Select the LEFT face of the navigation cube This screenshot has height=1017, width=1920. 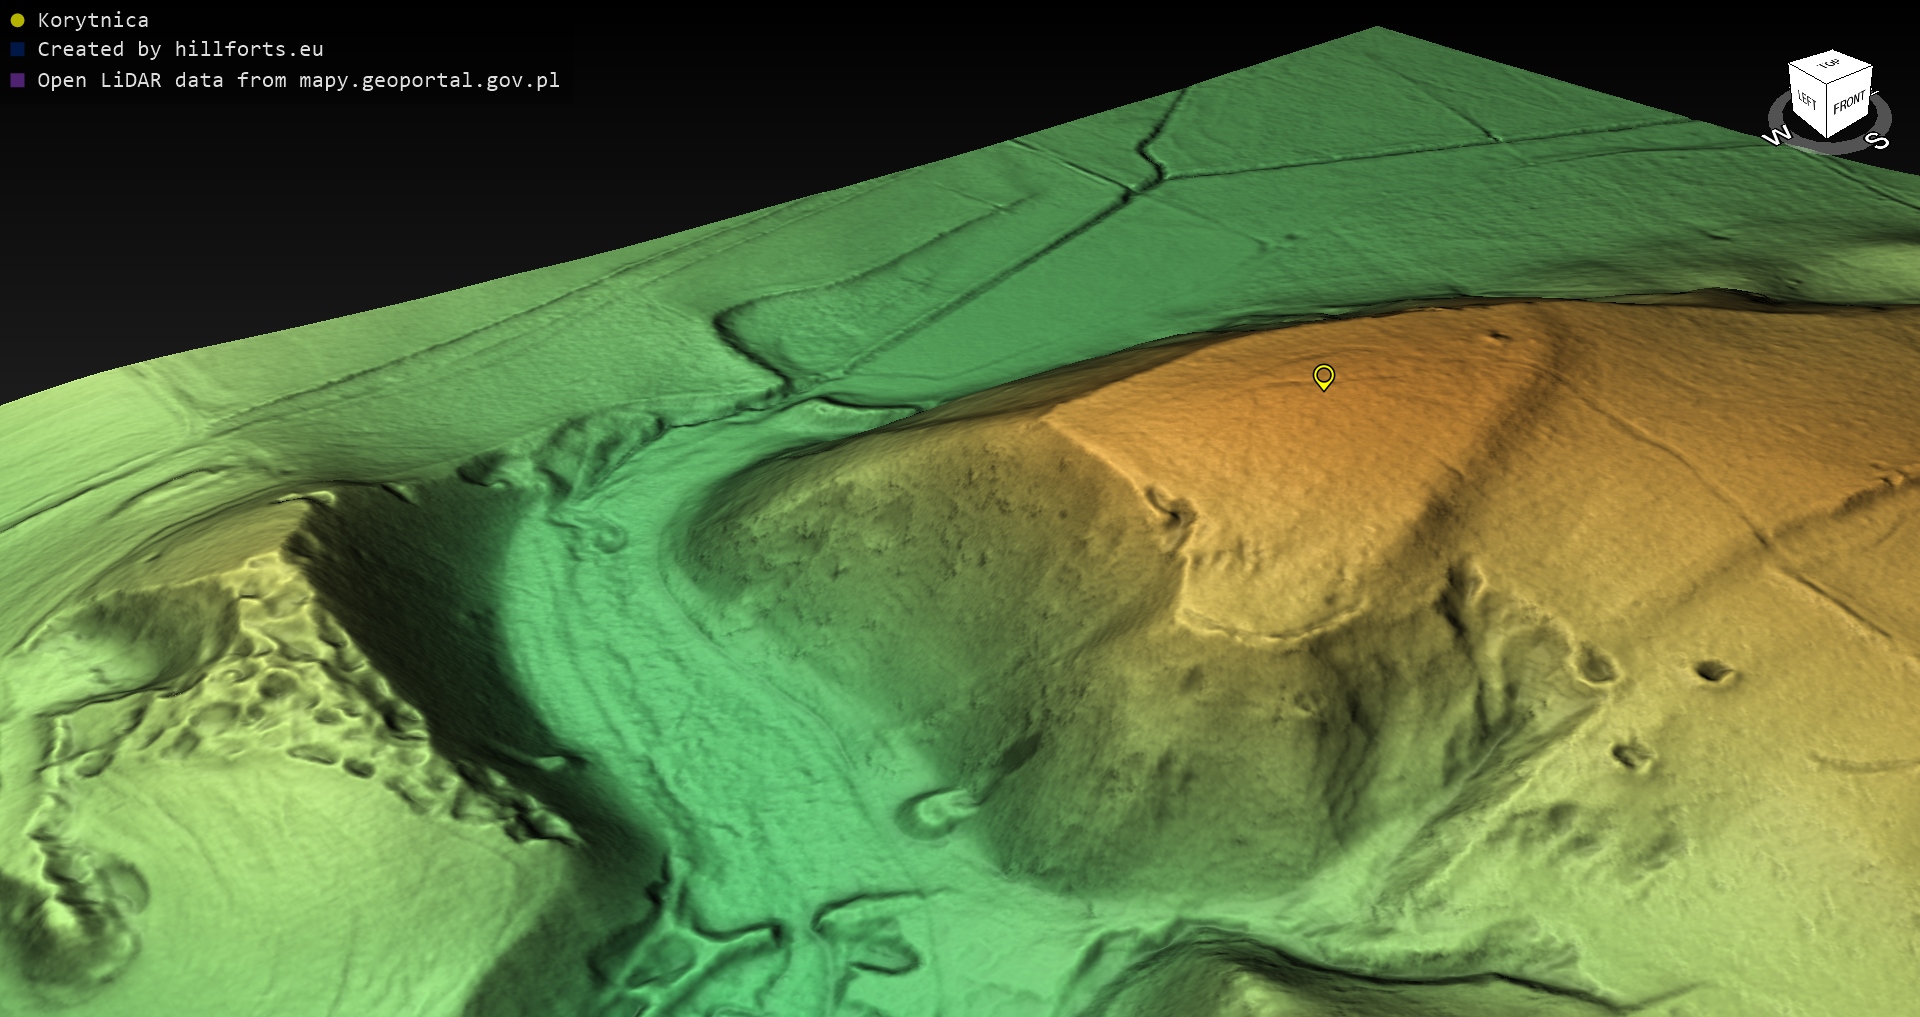pos(1806,100)
